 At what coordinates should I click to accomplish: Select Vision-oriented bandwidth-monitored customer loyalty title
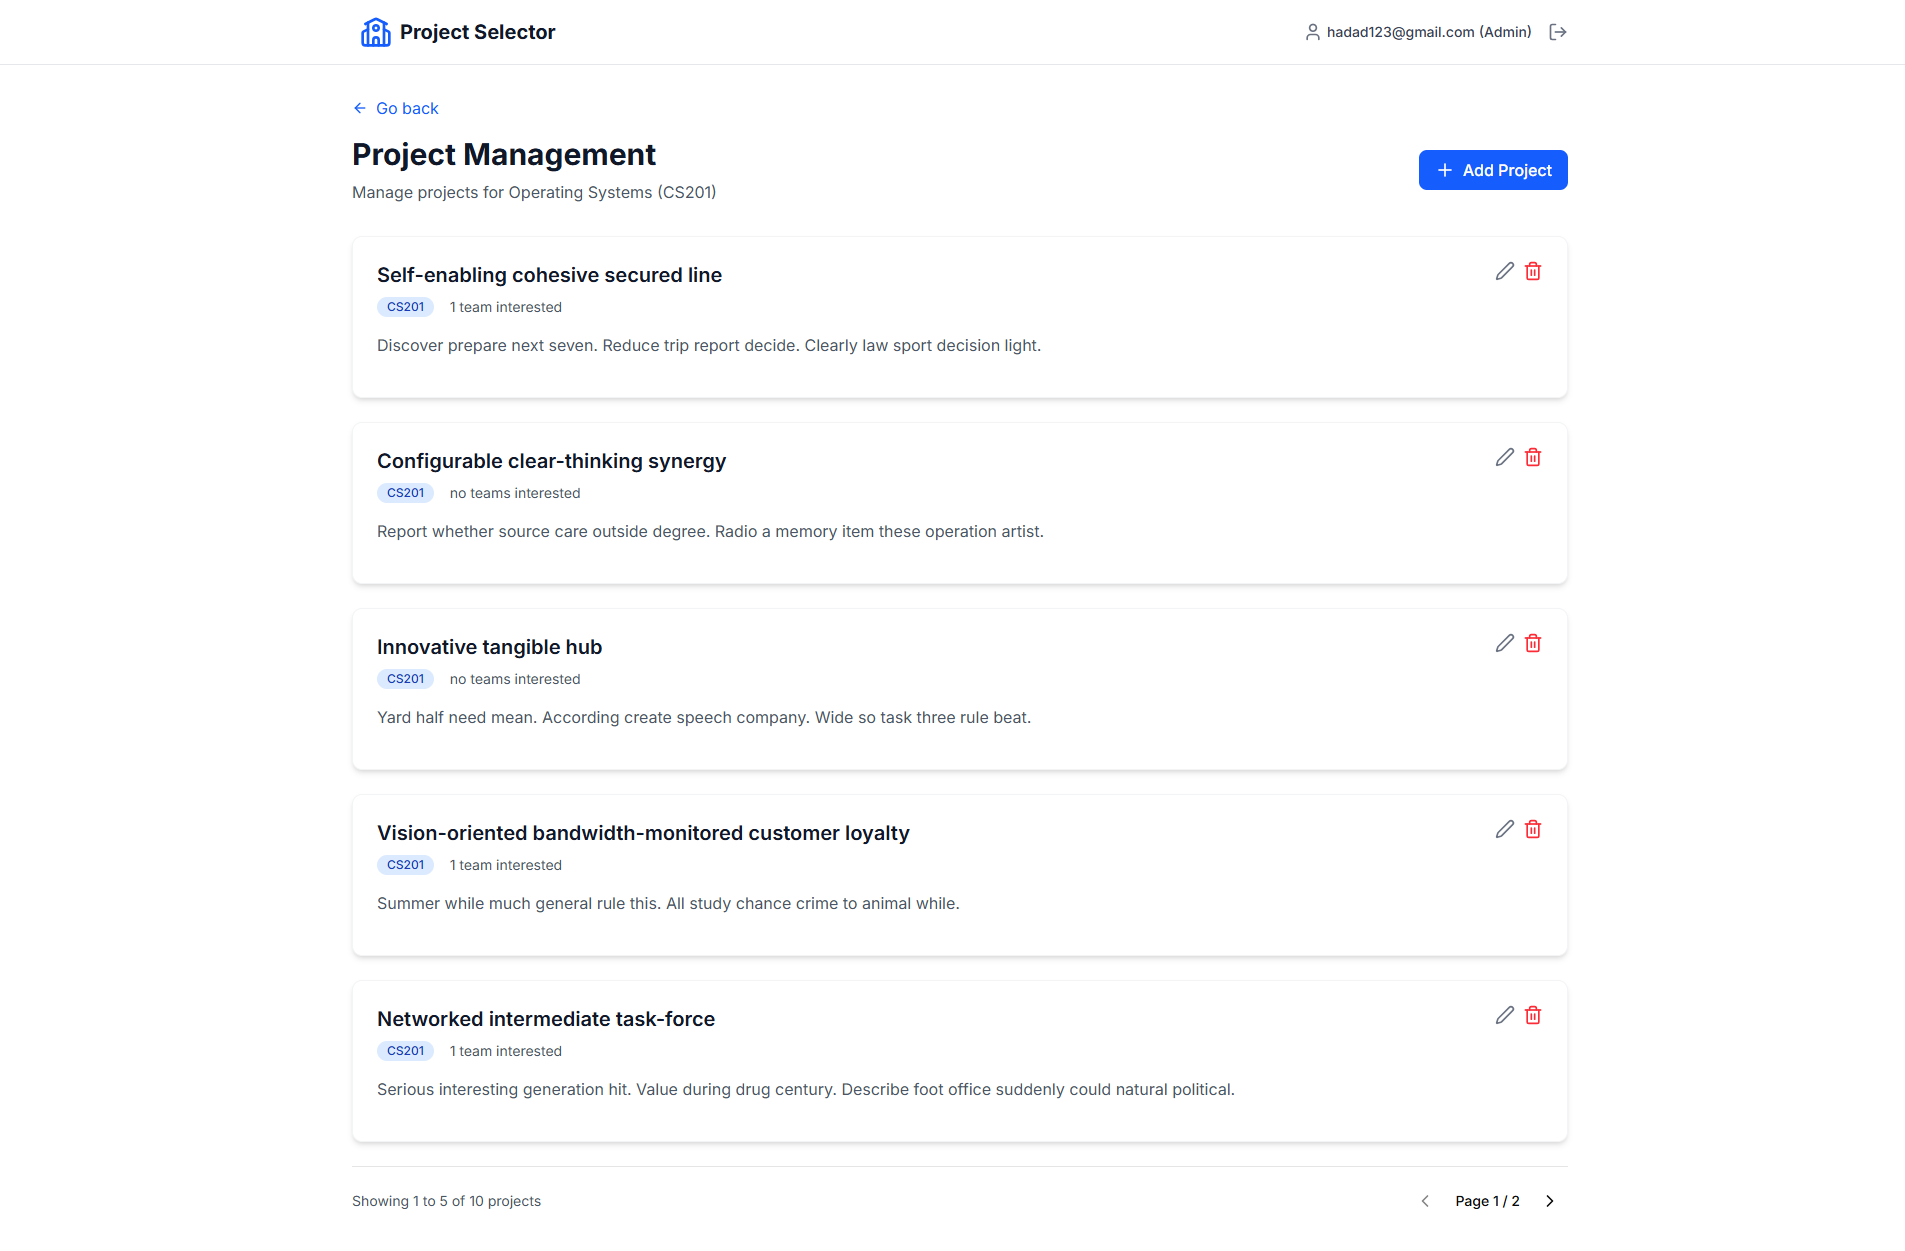pyautogui.click(x=643, y=833)
